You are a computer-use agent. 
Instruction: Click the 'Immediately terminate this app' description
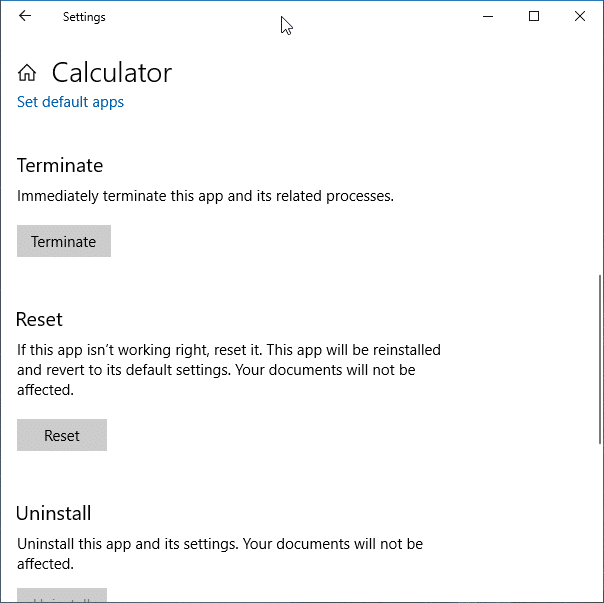click(x=205, y=196)
